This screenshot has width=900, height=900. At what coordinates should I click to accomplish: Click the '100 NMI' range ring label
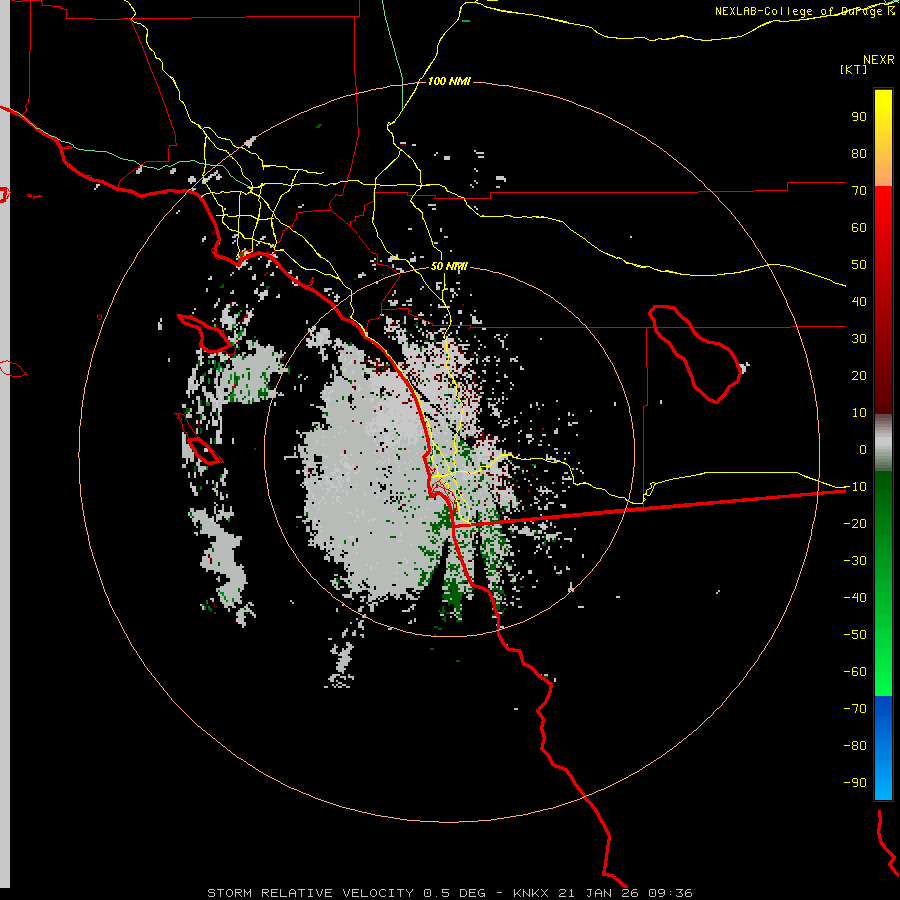[449, 81]
